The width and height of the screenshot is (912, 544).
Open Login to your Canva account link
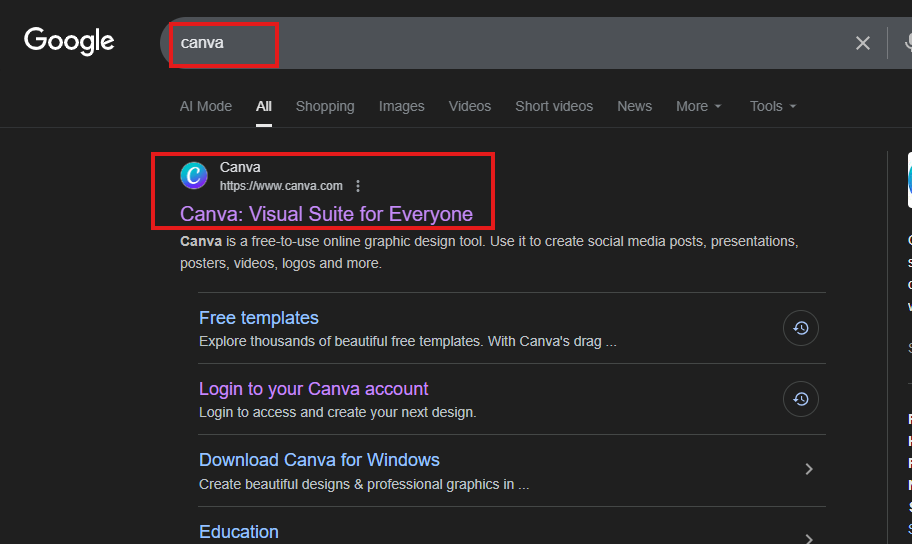pyautogui.click(x=314, y=389)
